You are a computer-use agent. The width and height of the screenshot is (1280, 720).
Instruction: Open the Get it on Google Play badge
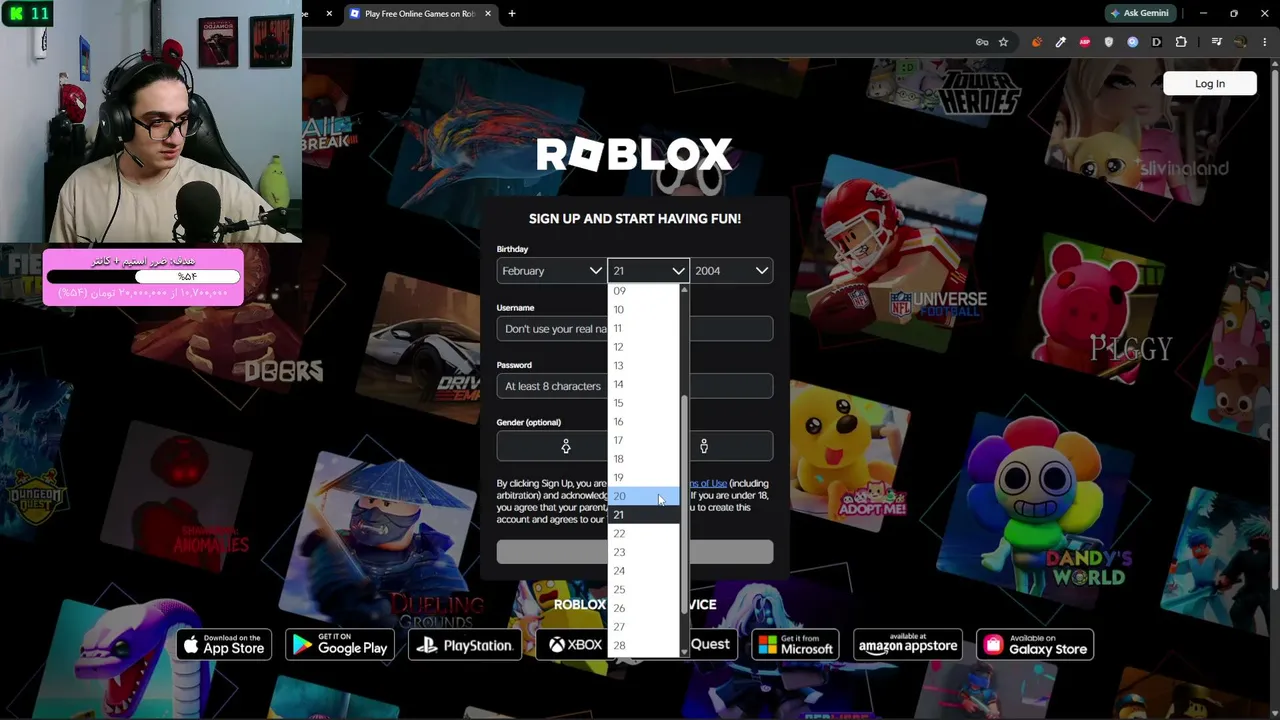pyautogui.click(x=340, y=645)
